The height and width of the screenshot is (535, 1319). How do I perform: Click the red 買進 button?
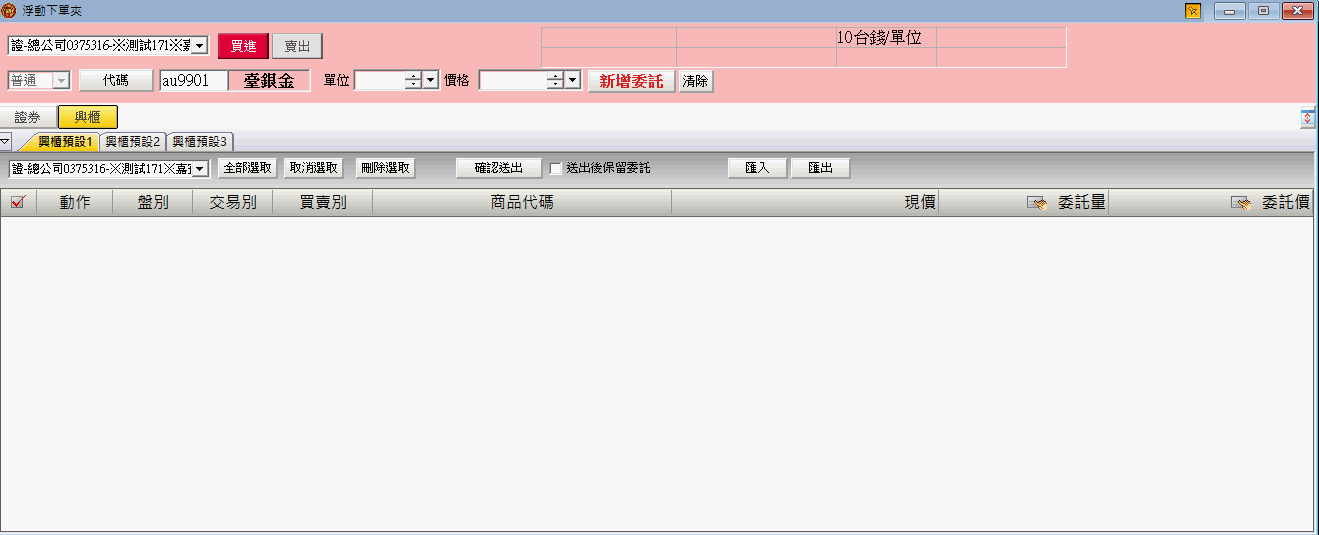(x=244, y=46)
